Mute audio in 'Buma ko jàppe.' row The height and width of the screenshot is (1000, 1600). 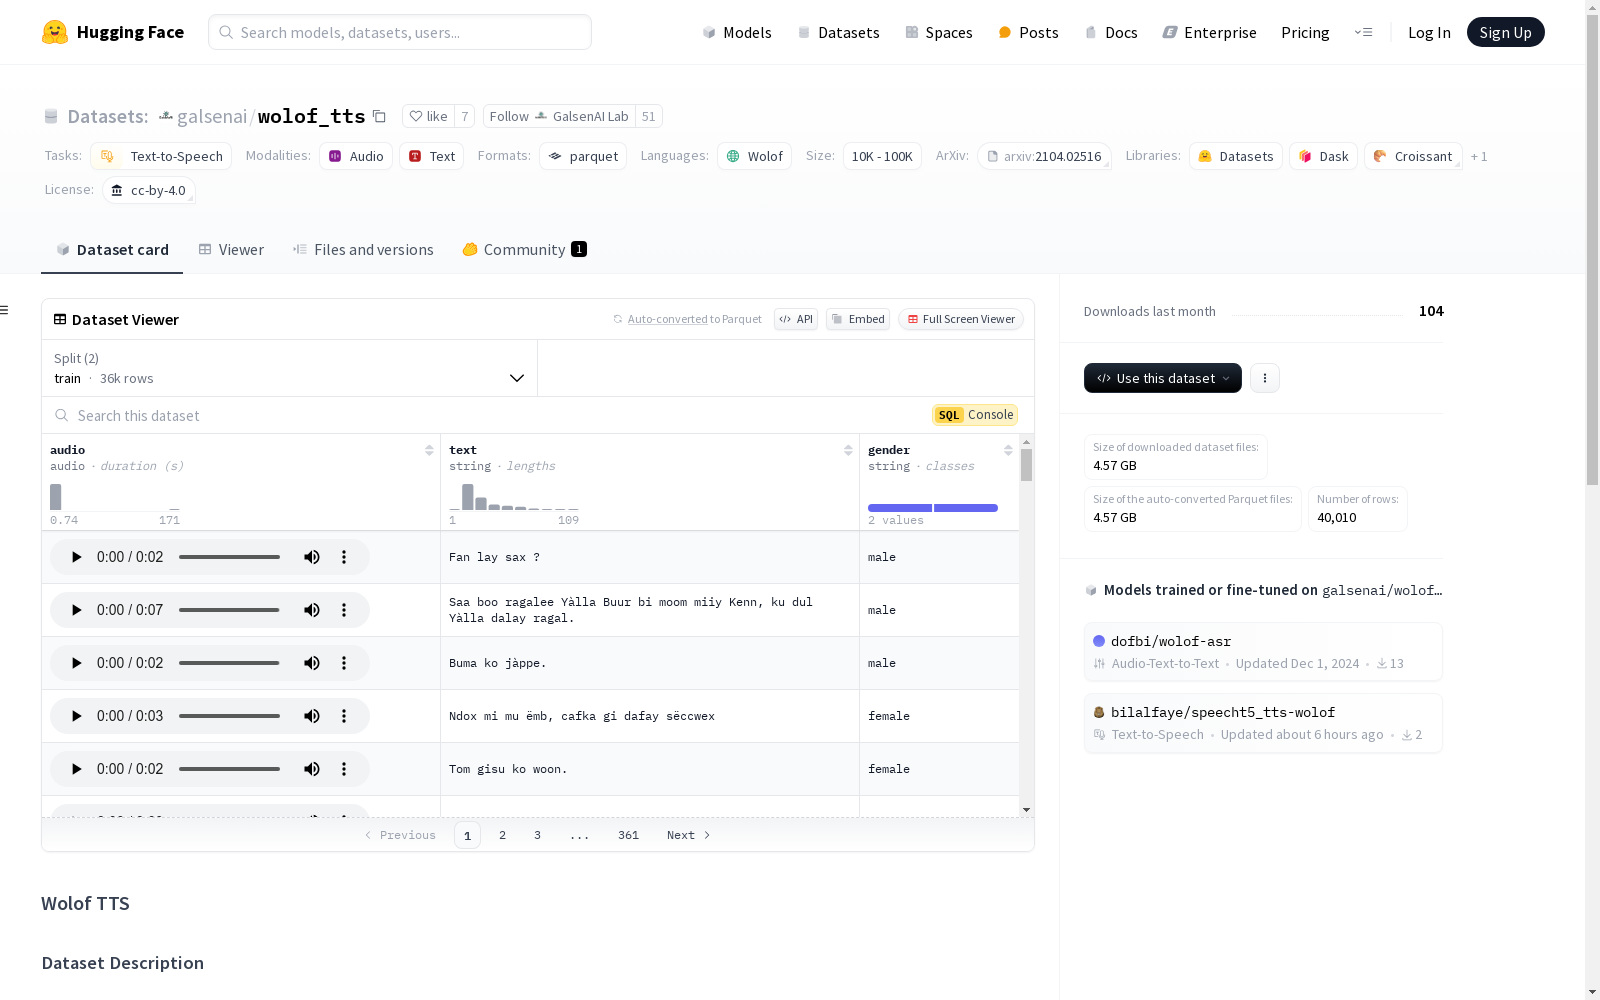(x=312, y=663)
